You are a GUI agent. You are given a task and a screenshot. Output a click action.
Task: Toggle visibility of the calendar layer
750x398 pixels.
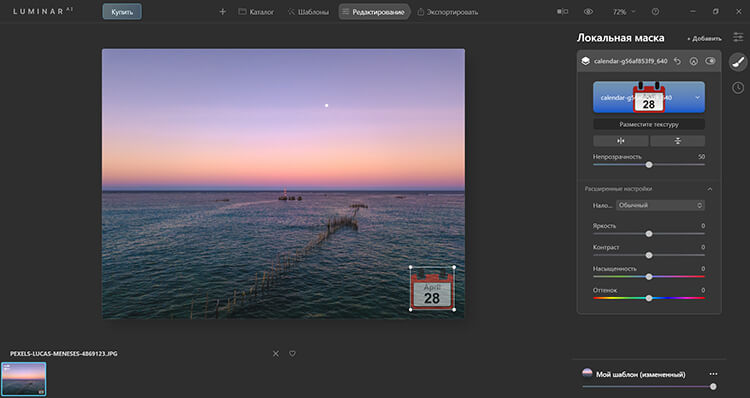[710, 61]
